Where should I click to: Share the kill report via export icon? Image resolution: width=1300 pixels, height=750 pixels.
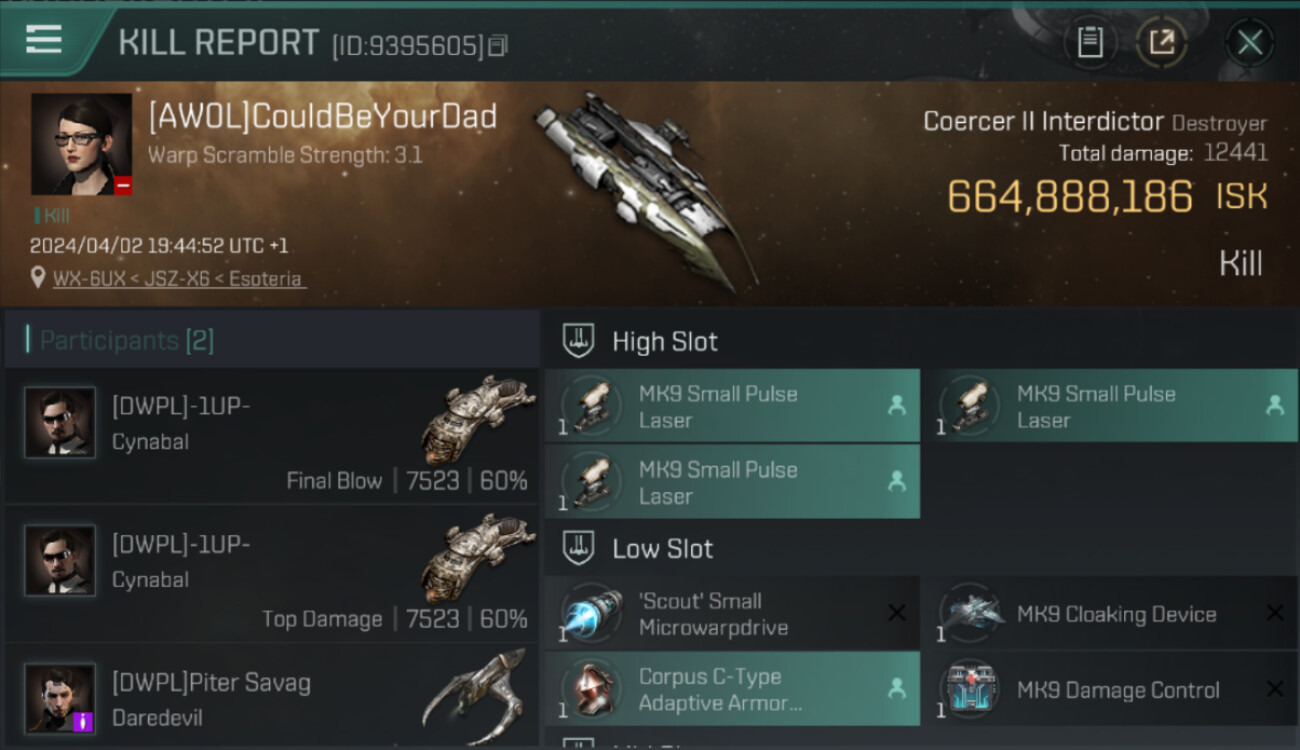[x=1161, y=42]
